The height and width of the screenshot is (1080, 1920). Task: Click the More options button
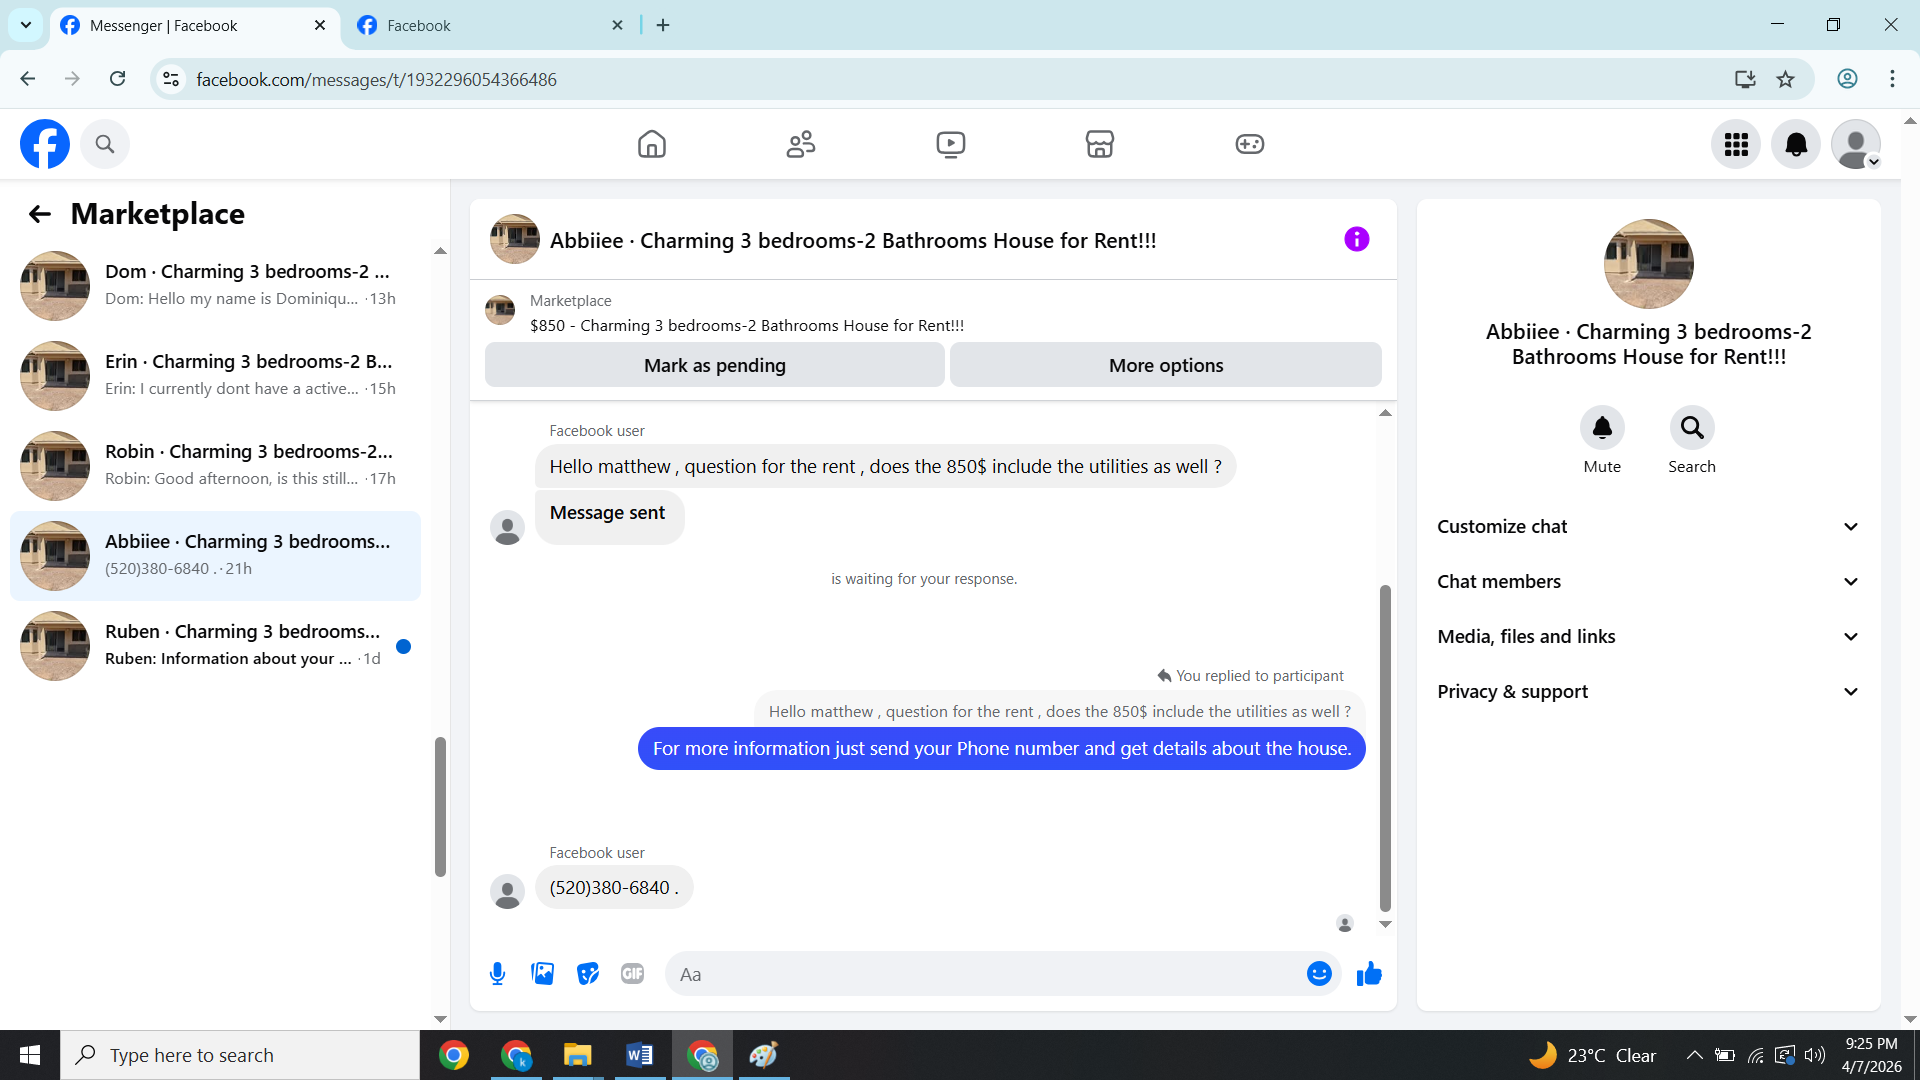(x=1165, y=365)
